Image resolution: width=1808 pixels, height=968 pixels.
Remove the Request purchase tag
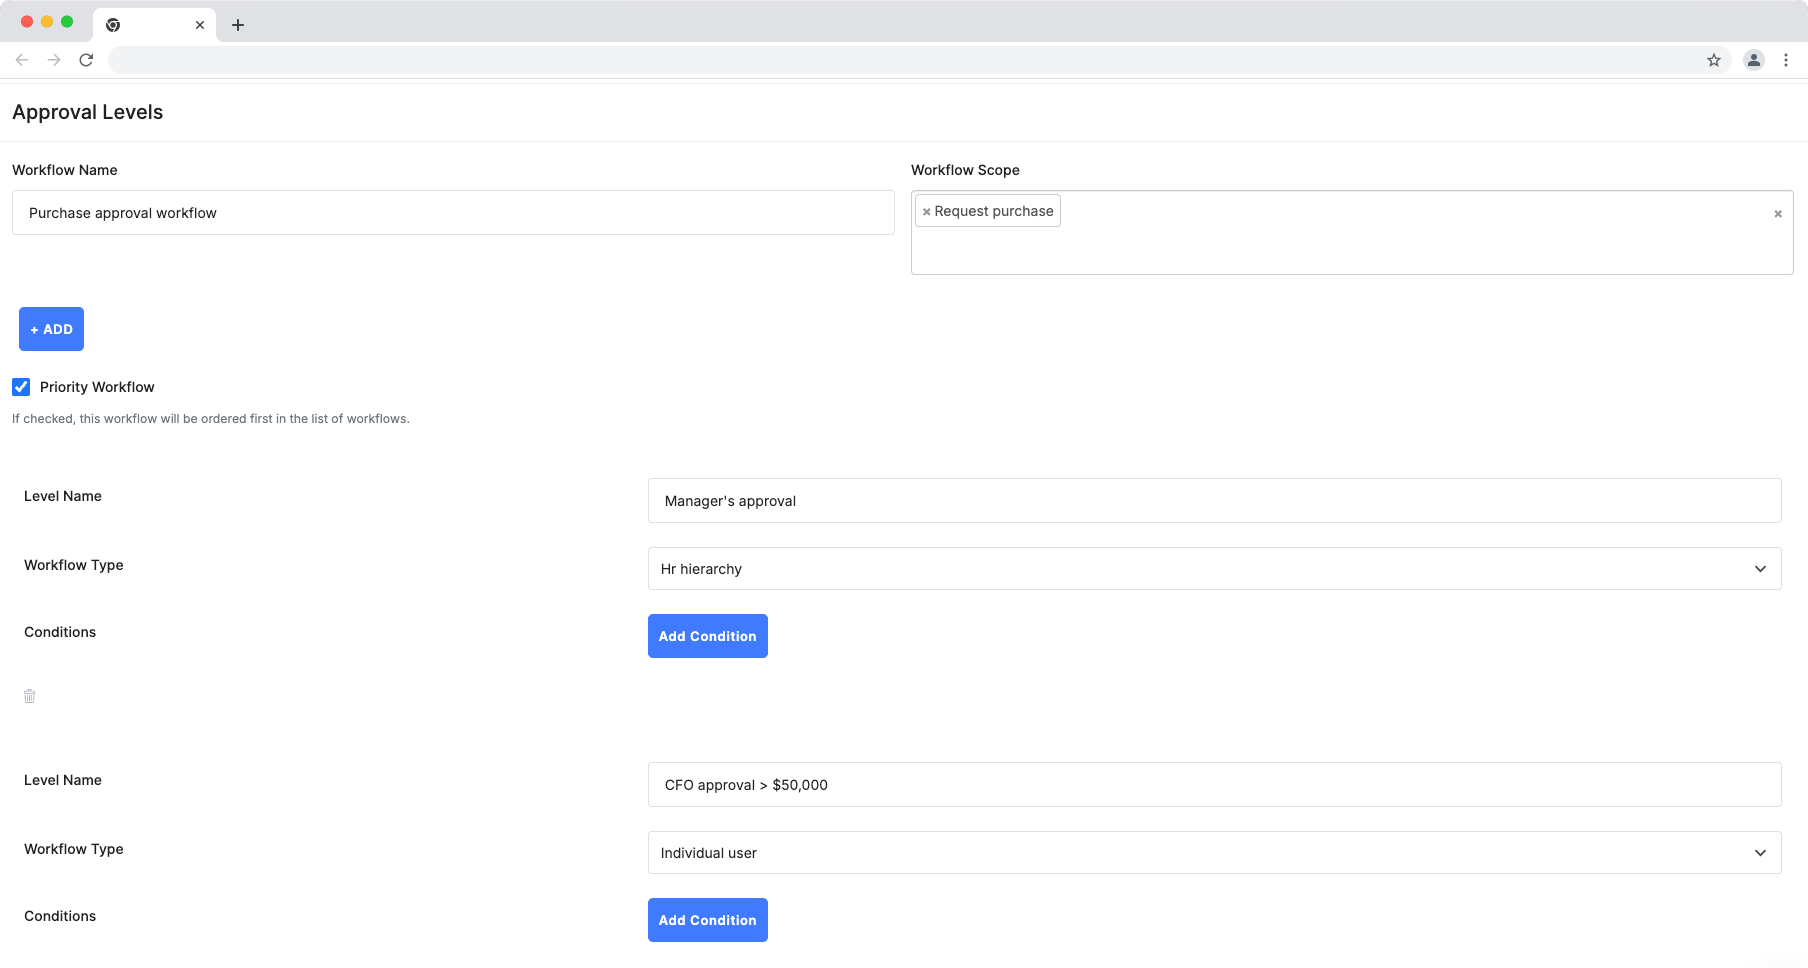pyautogui.click(x=926, y=211)
